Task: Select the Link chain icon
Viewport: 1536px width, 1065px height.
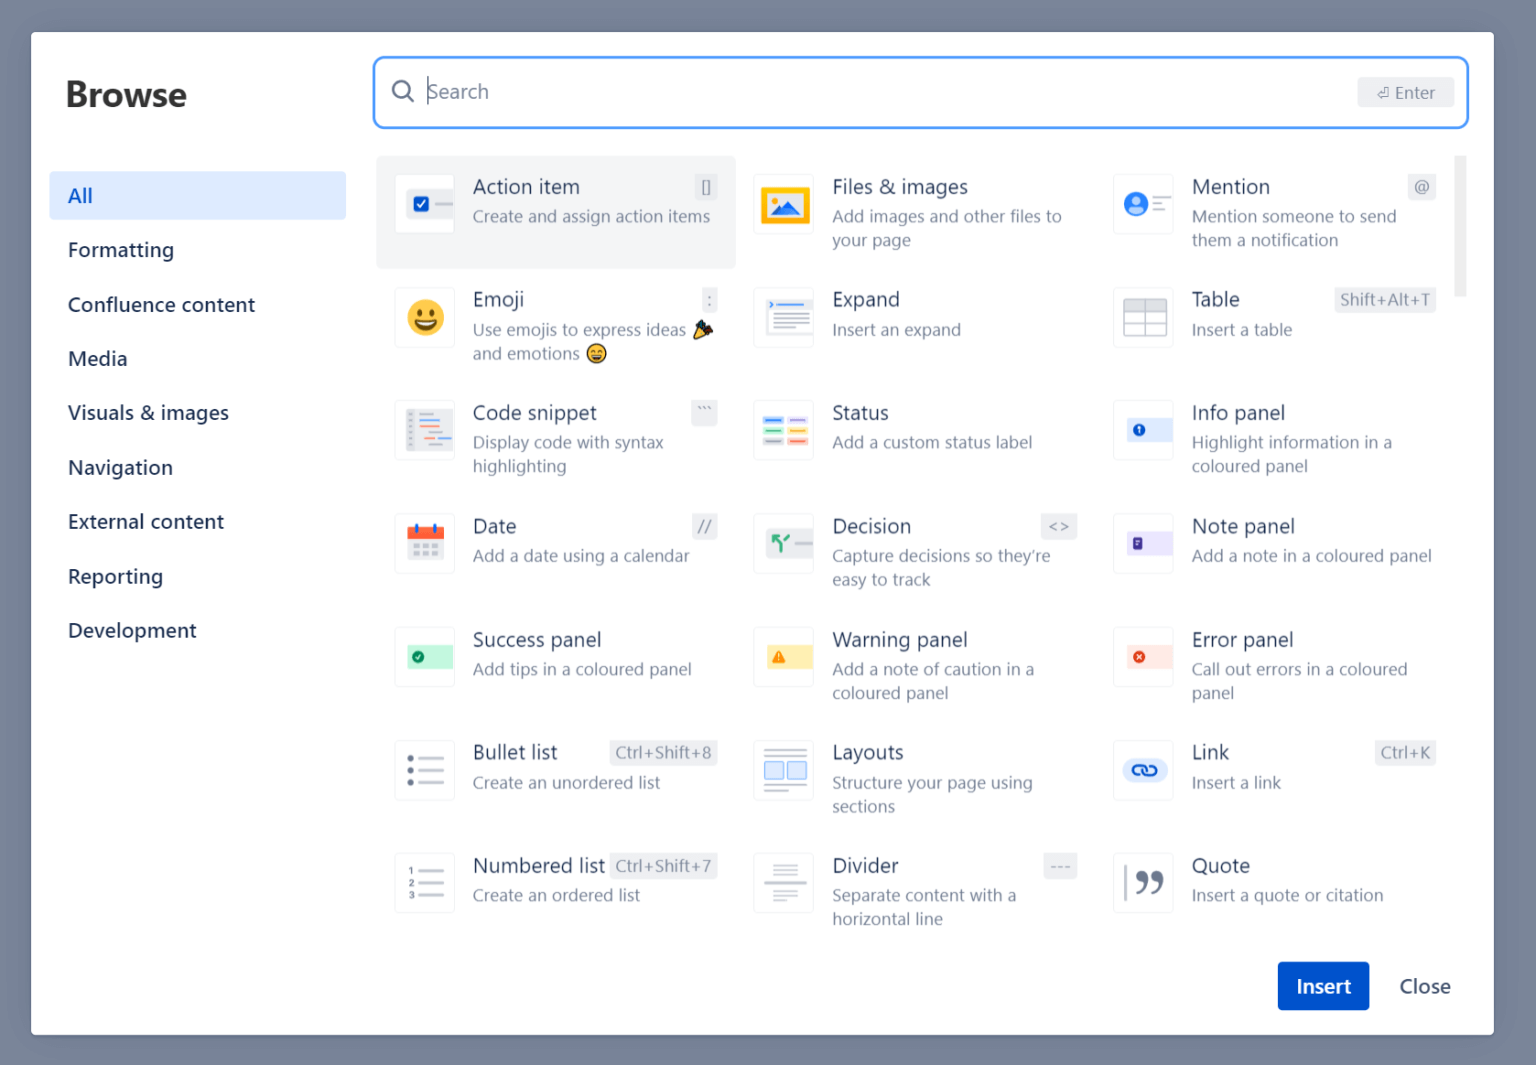Action: [1144, 770]
